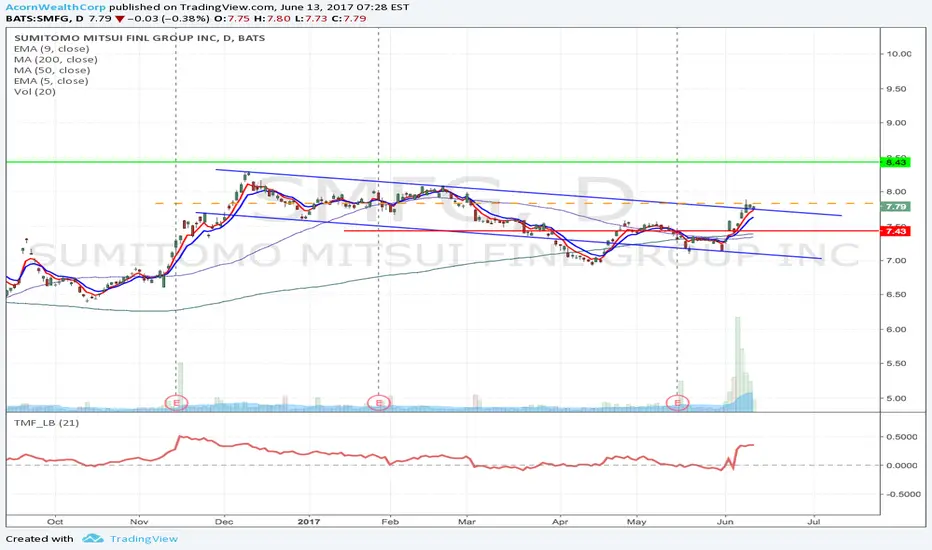Click the Apr date axis label
This screenshot has height=550, width=932.
pos(560,521)
